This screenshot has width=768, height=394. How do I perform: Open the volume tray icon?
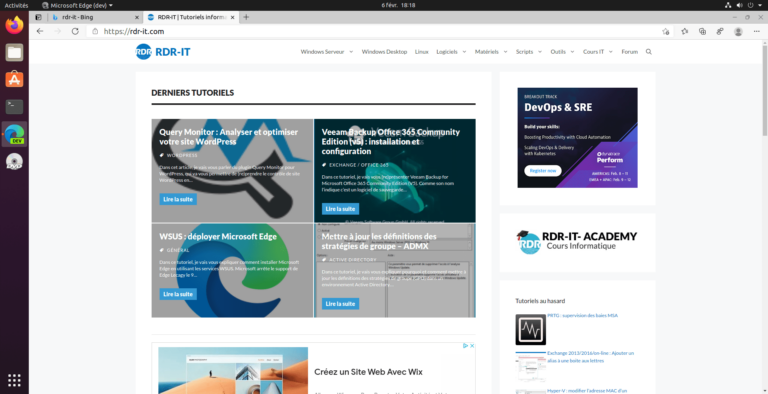point(740,5)
